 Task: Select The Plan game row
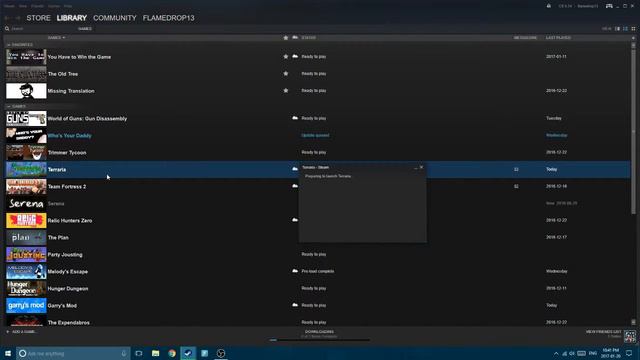click(318, 238)
